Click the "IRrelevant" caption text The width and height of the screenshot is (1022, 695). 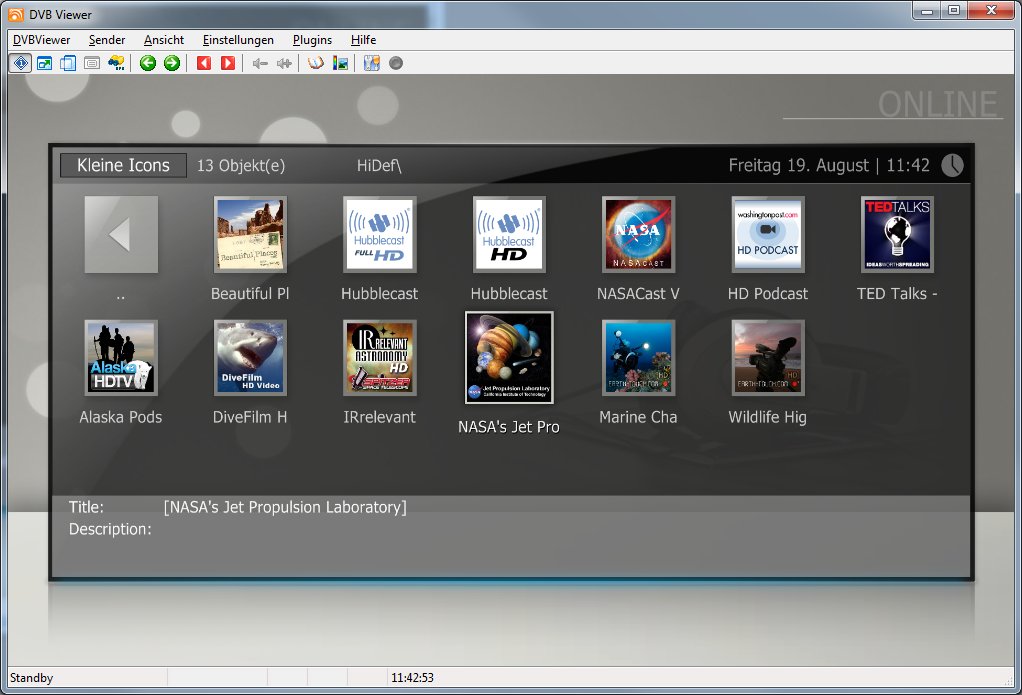click(x=379, y=417)
